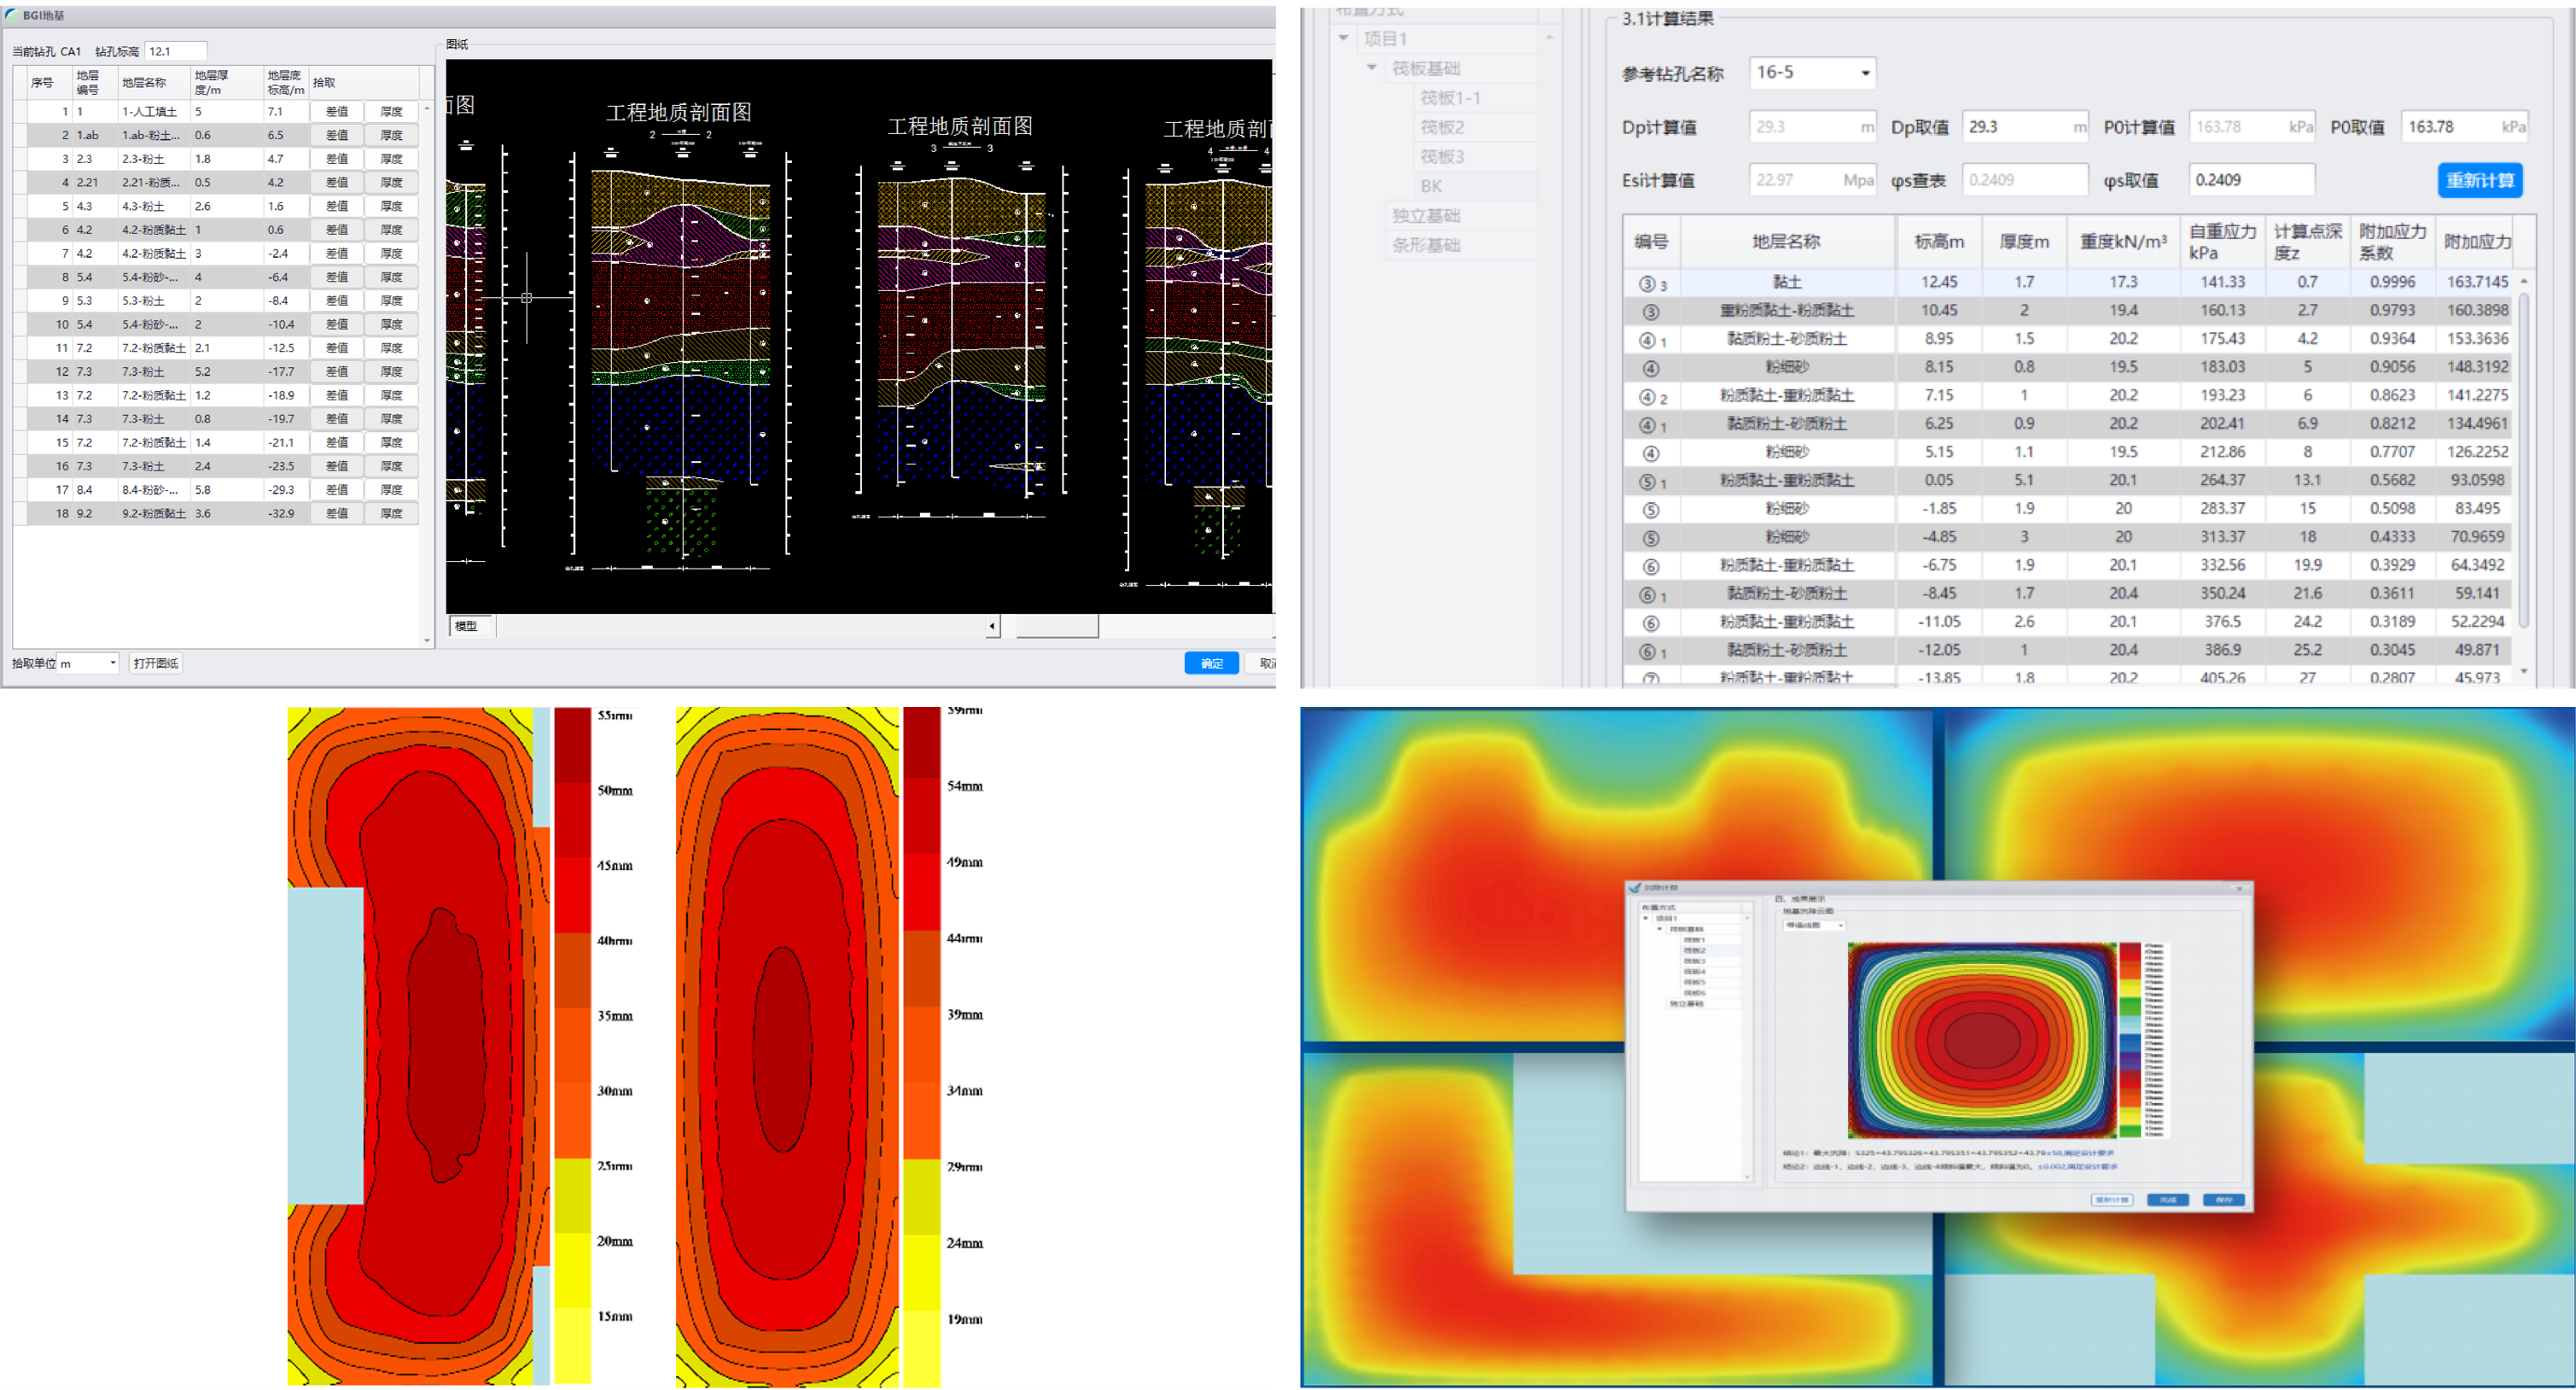Collapse the 筏板基础 tree node

coord(1372,68)
